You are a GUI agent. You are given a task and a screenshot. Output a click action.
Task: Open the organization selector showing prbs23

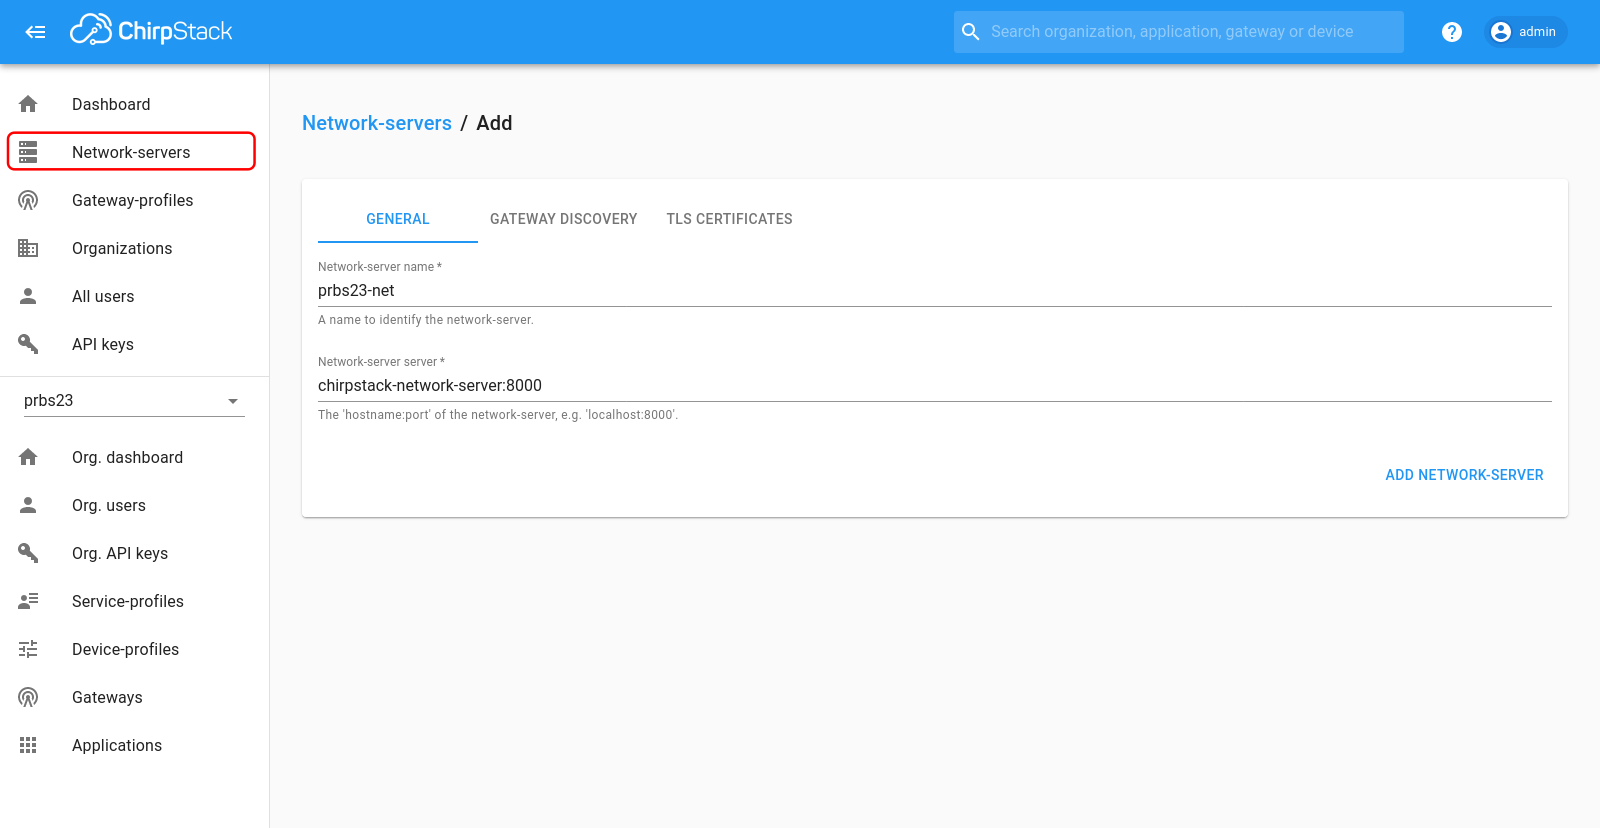[134, 400]
